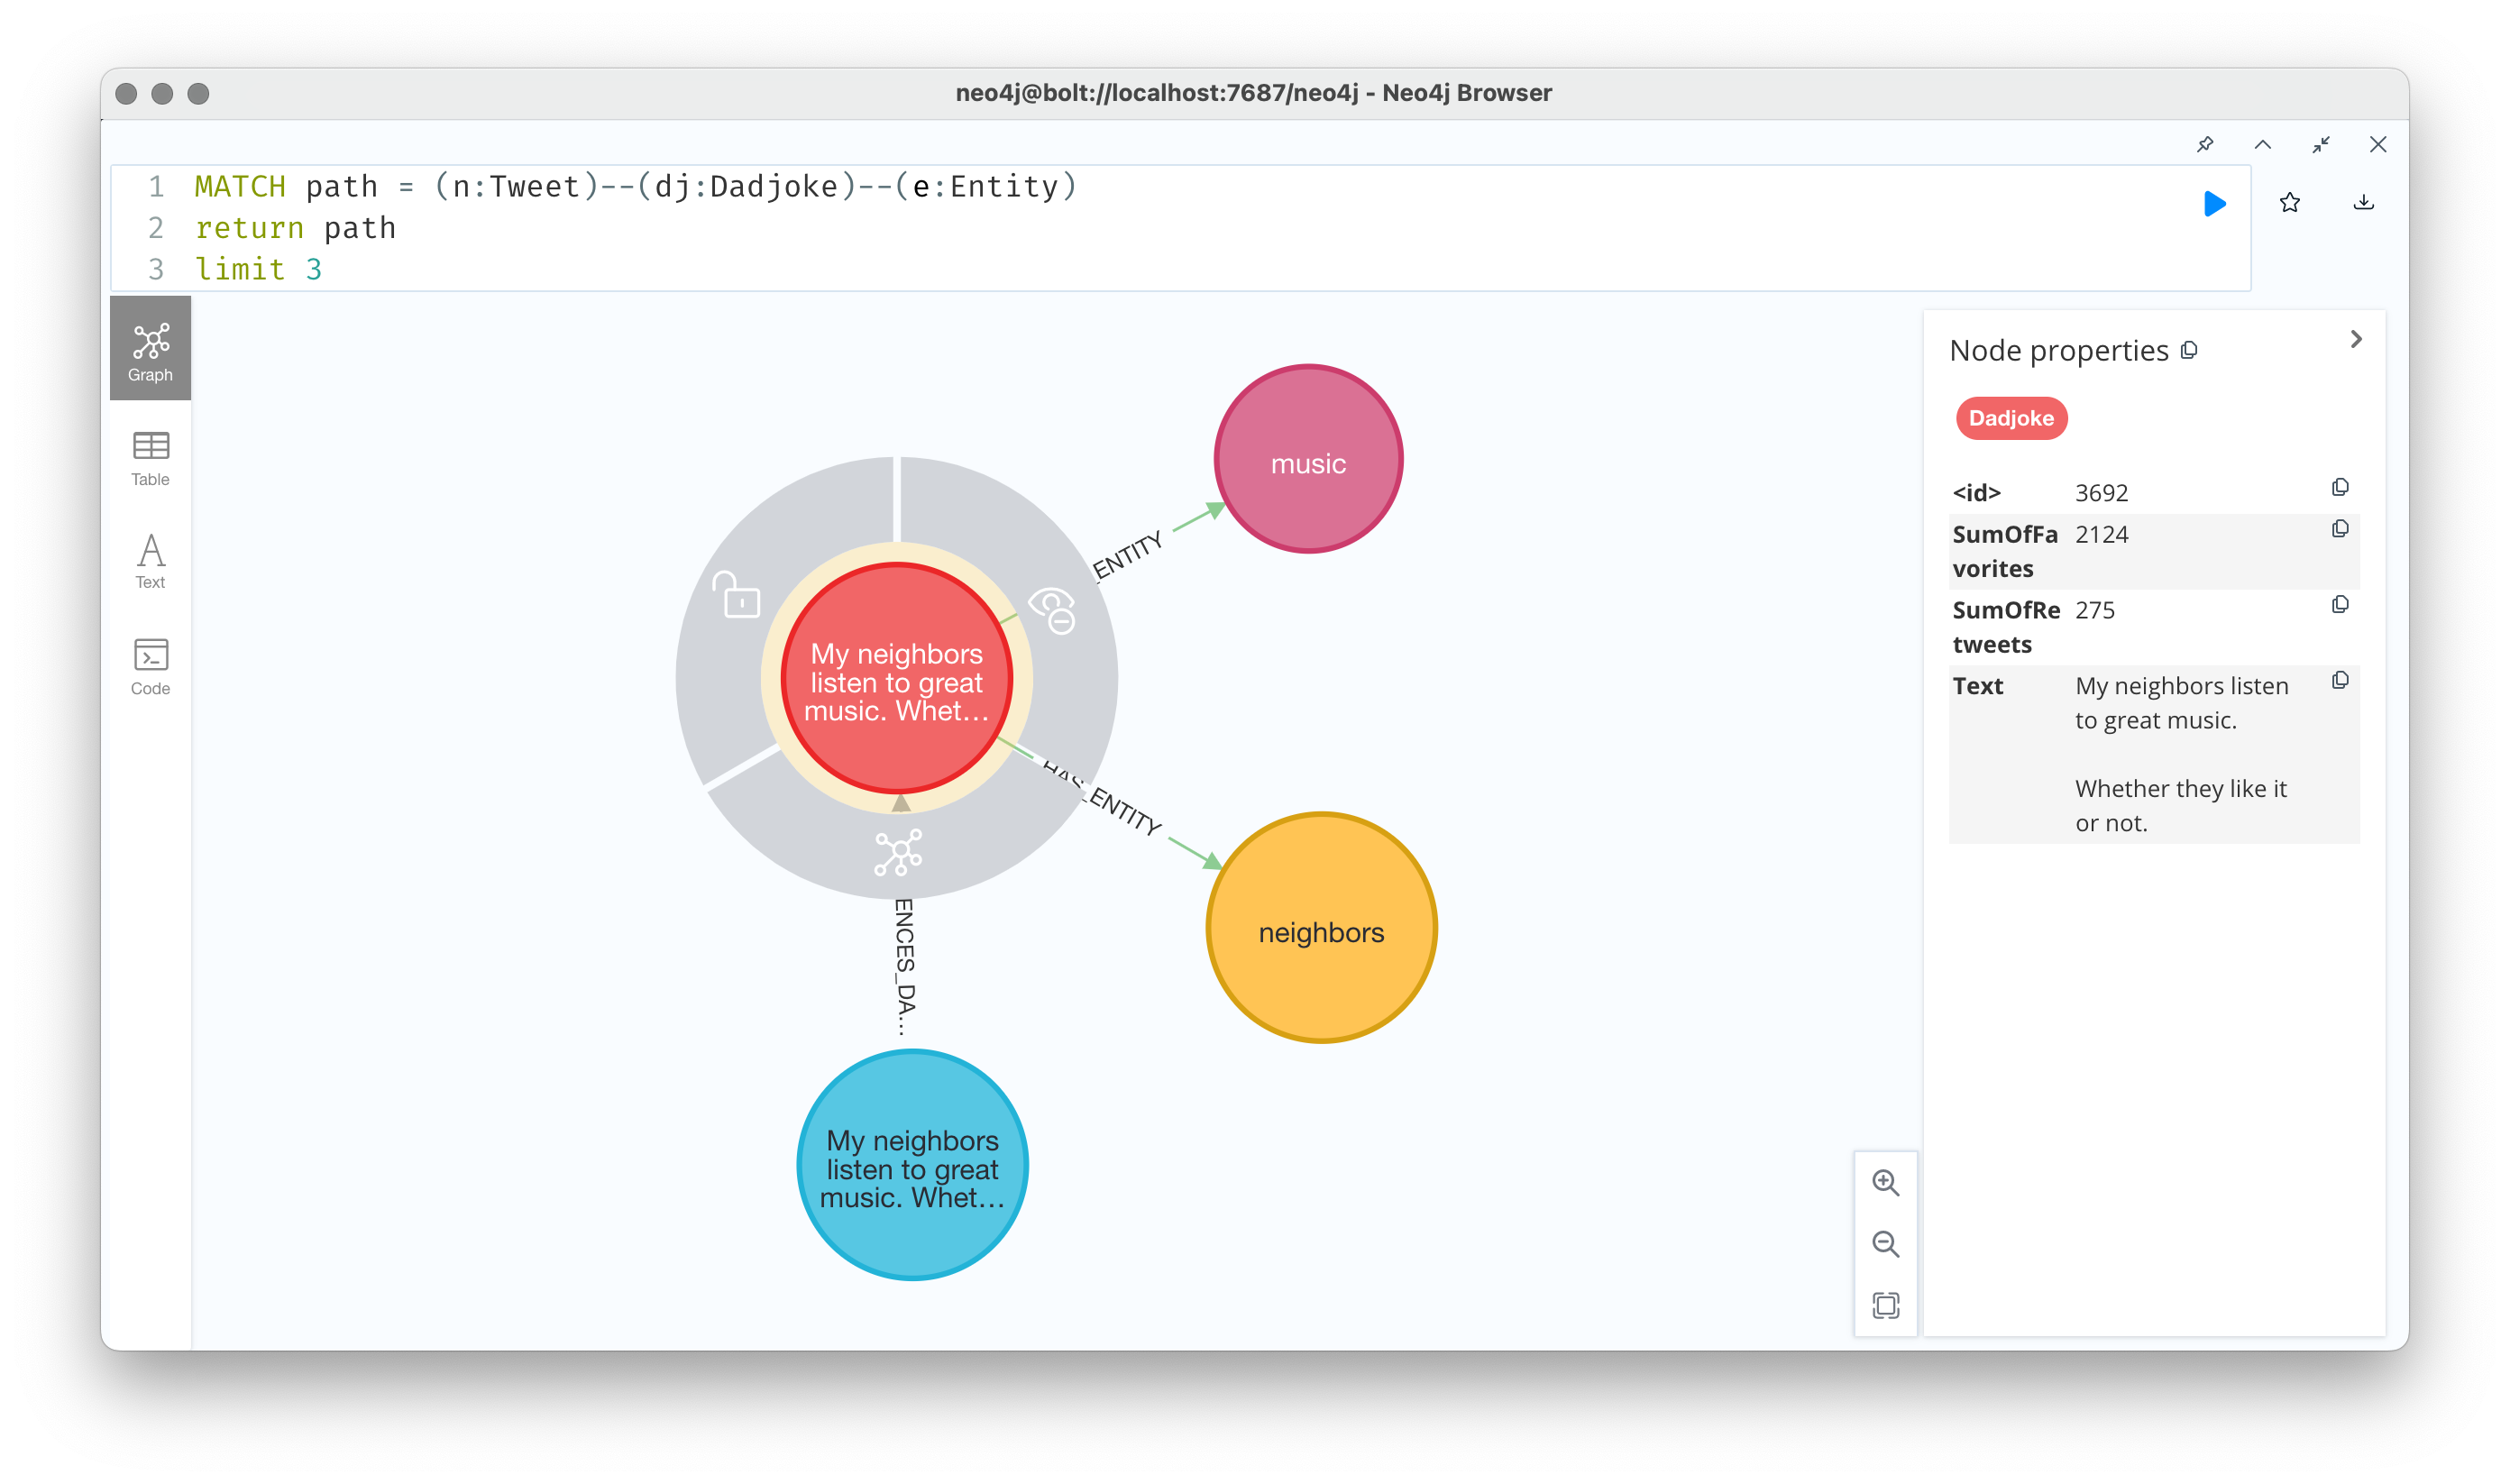Copy the Text property value
Viewport: 2510px width, 1484px height.
(2340, 681)
